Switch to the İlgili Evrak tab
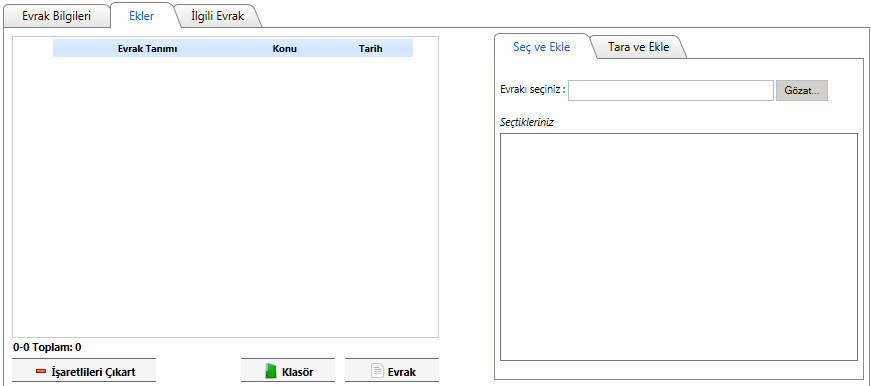 pyautogui.click(x=217, y=16)
